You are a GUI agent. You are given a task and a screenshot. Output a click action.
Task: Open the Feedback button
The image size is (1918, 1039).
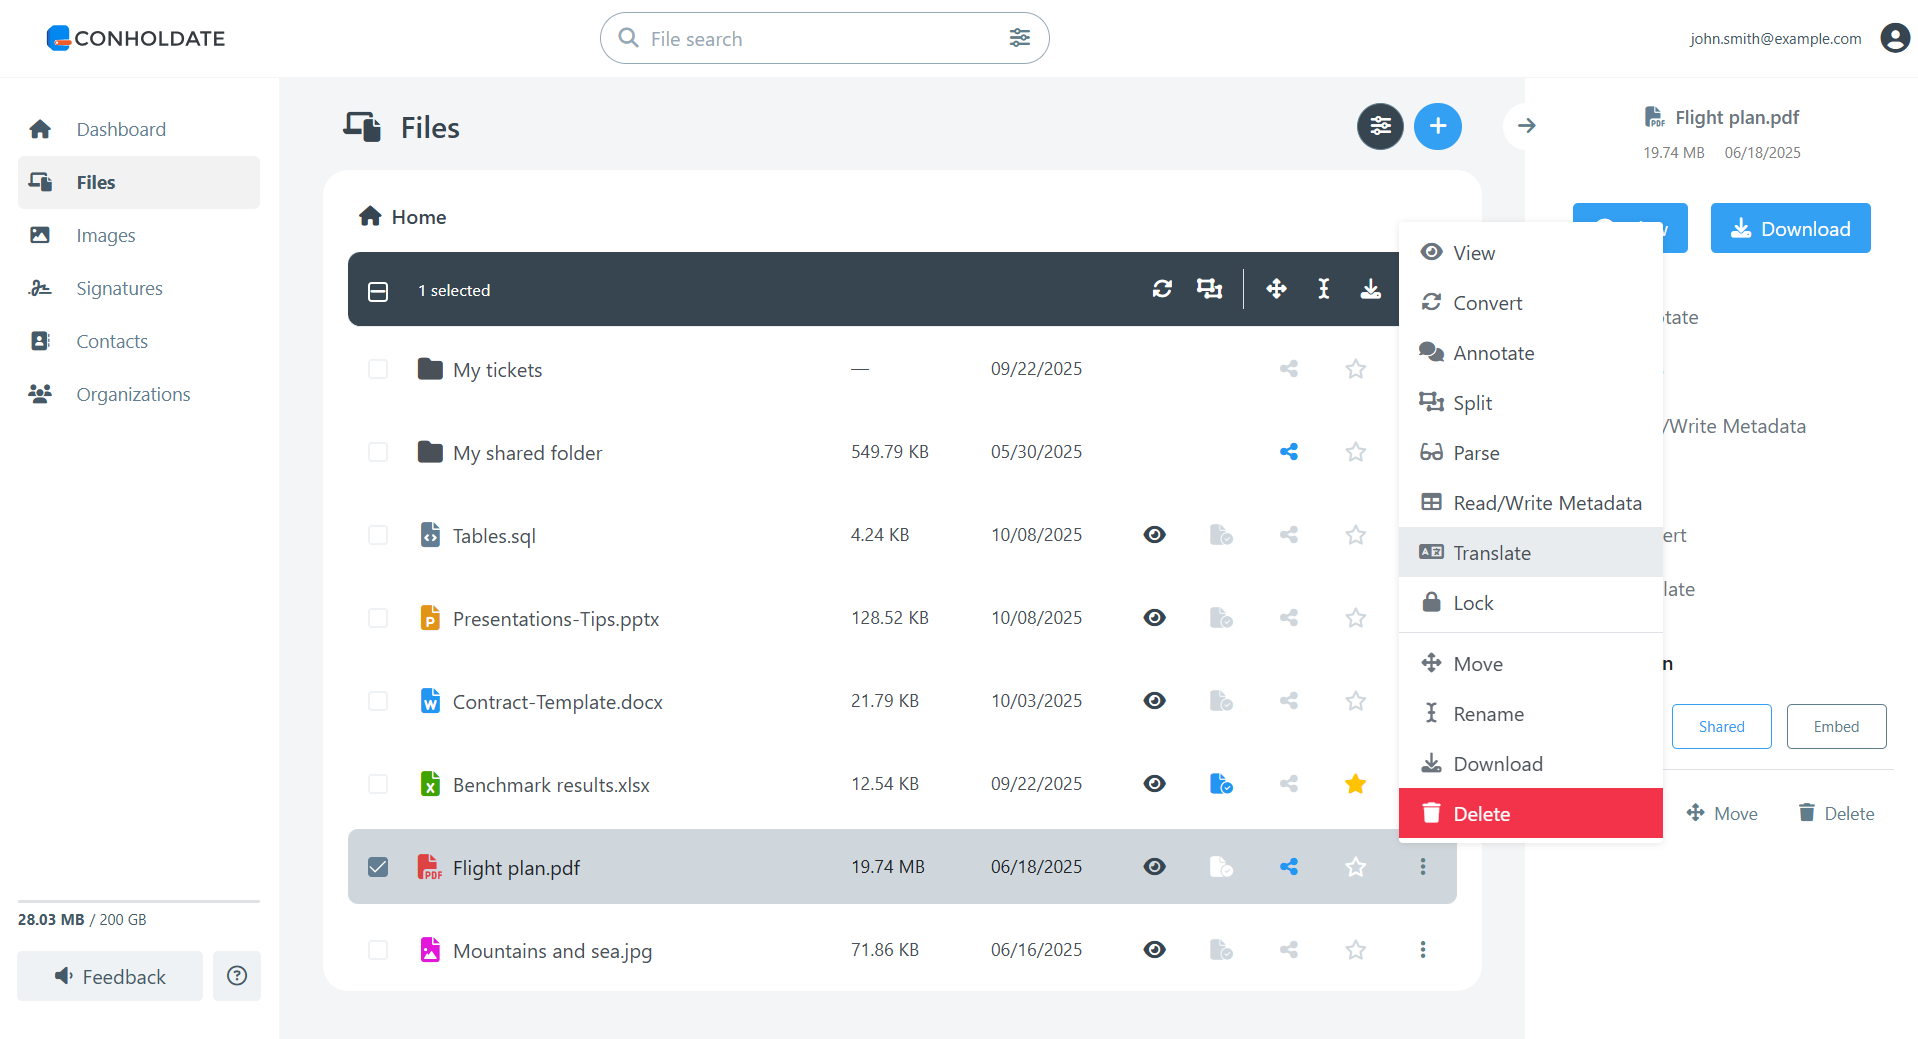tap(110, 976)
